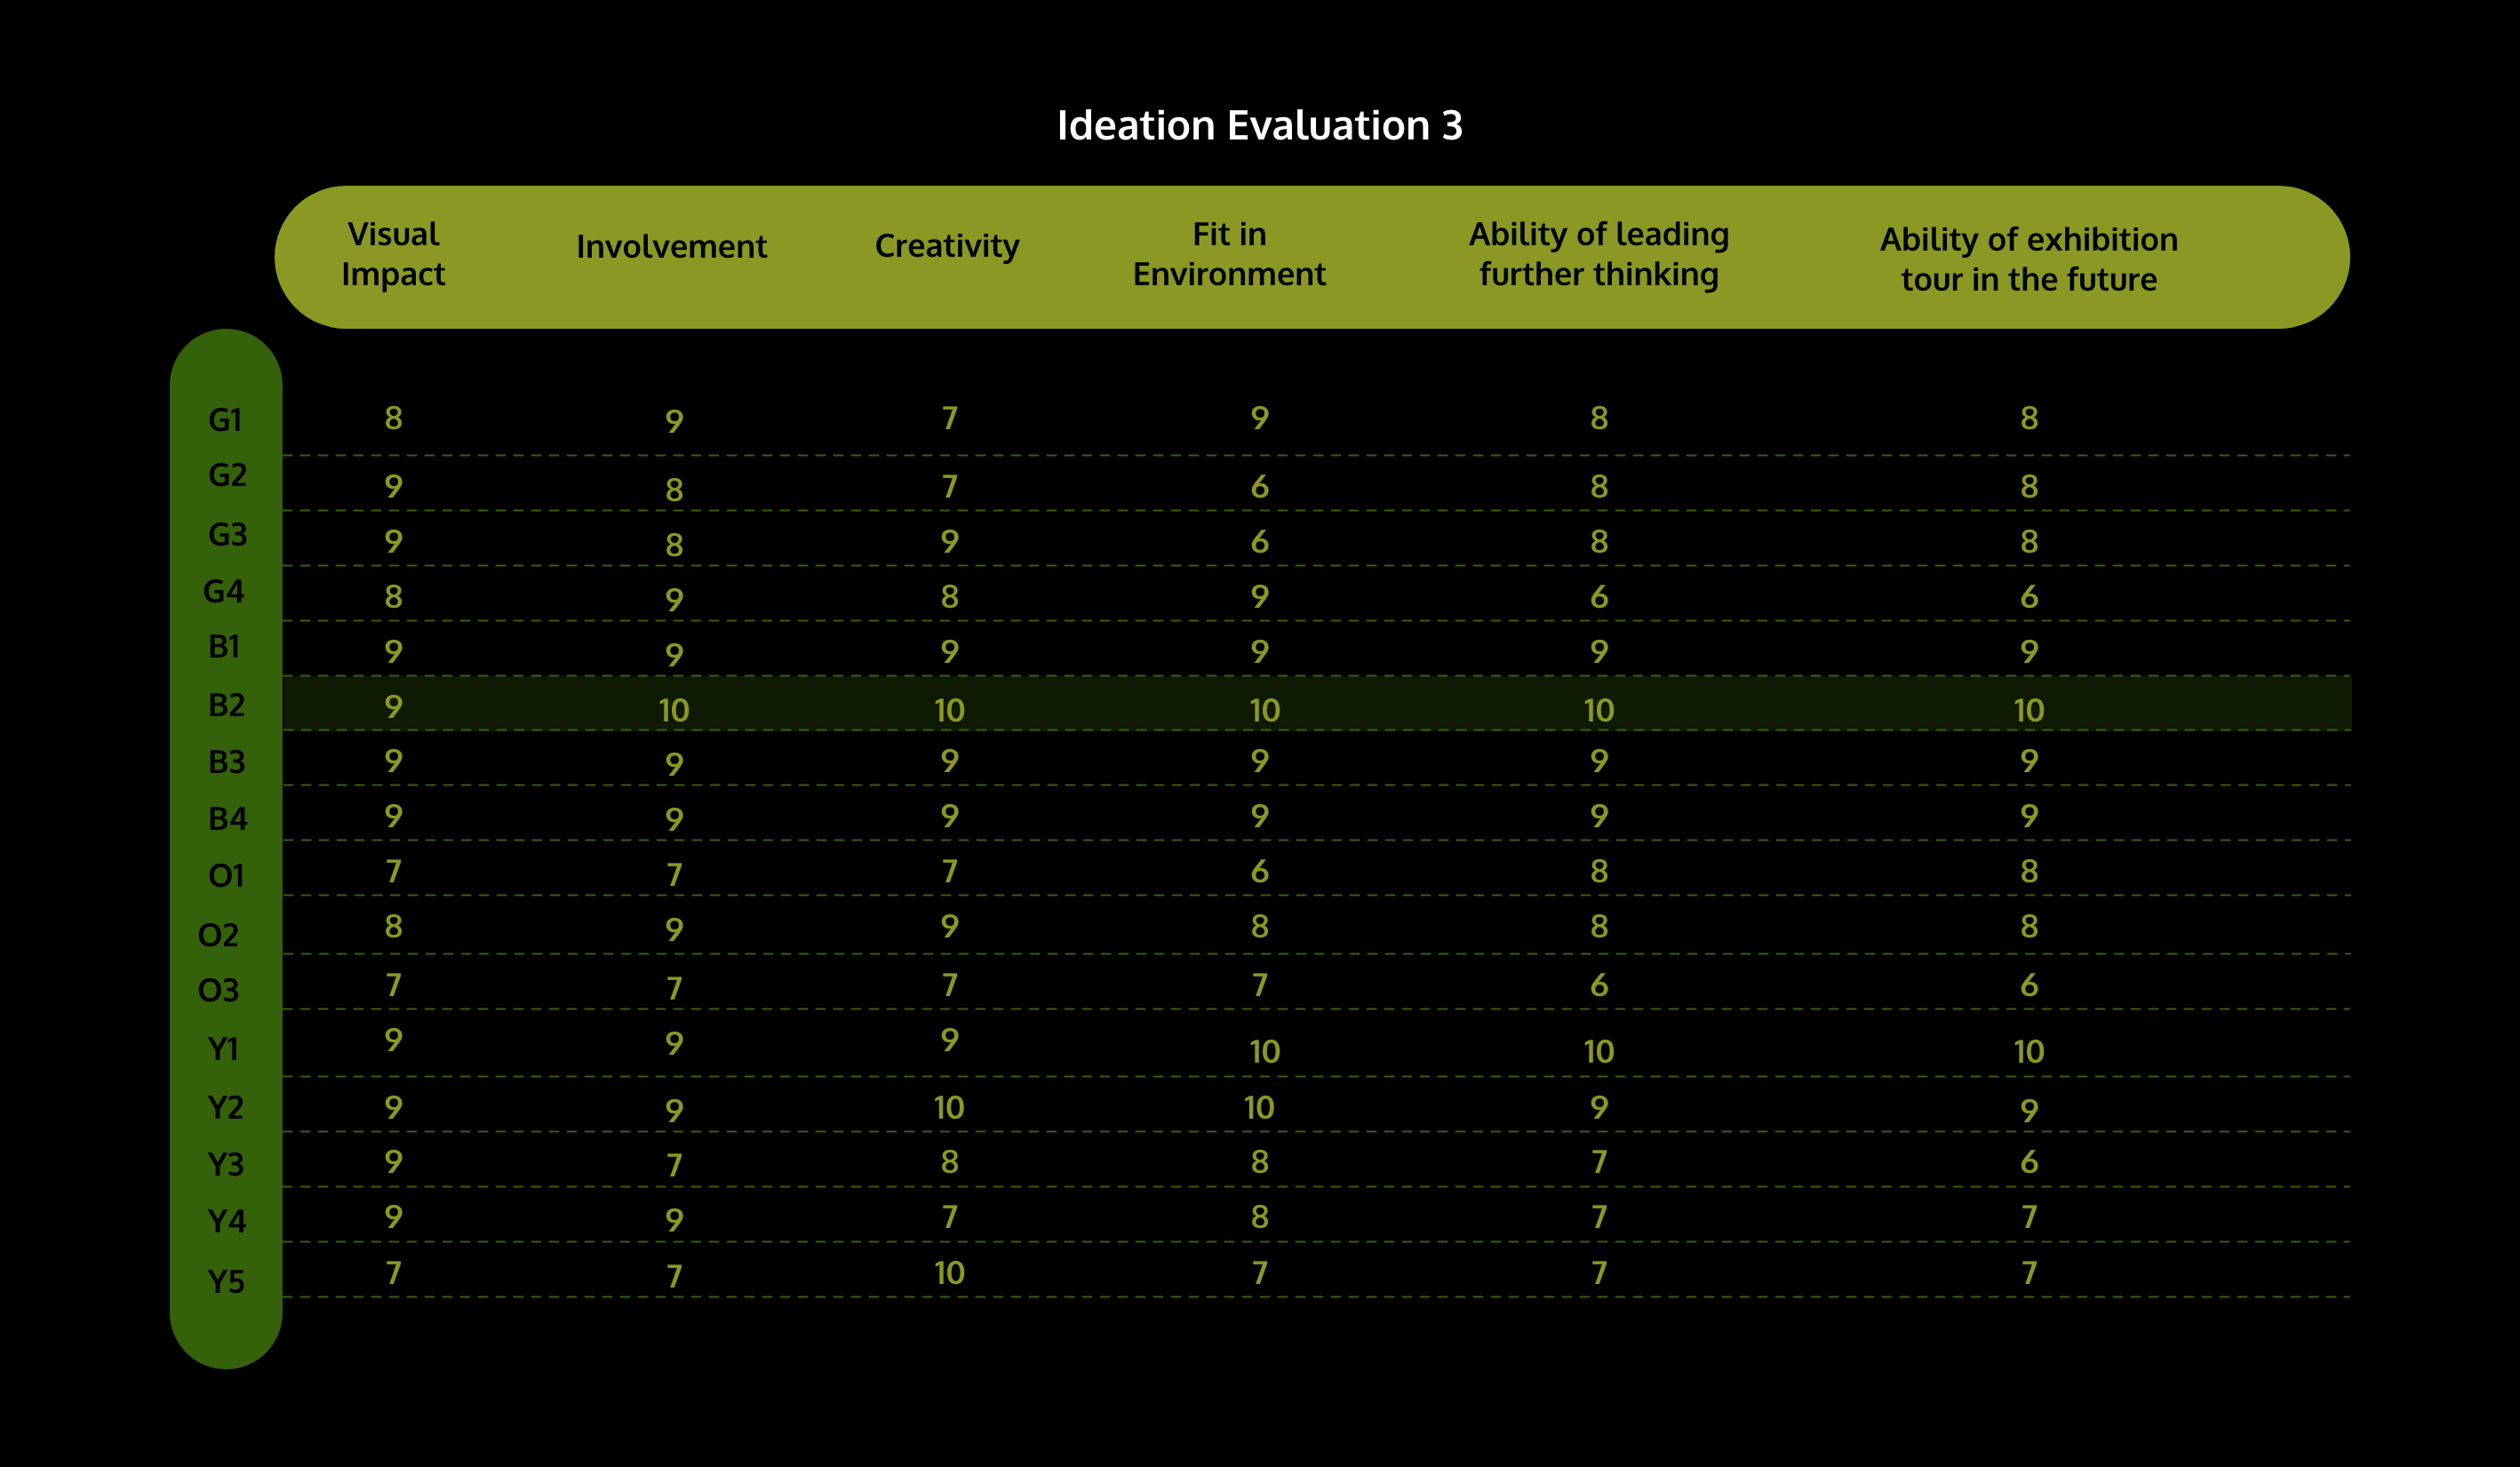This screenshot has width=2520, height=1467.
Task: Click row label B2
Action: (x=226, y=705)
